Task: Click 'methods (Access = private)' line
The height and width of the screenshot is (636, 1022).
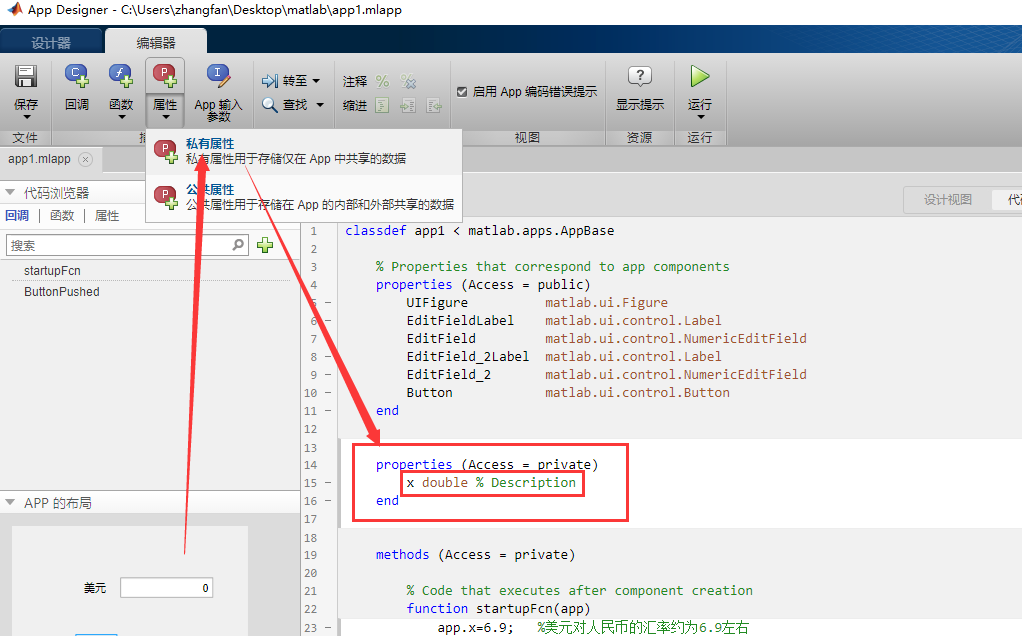Action: pos(475,555)
